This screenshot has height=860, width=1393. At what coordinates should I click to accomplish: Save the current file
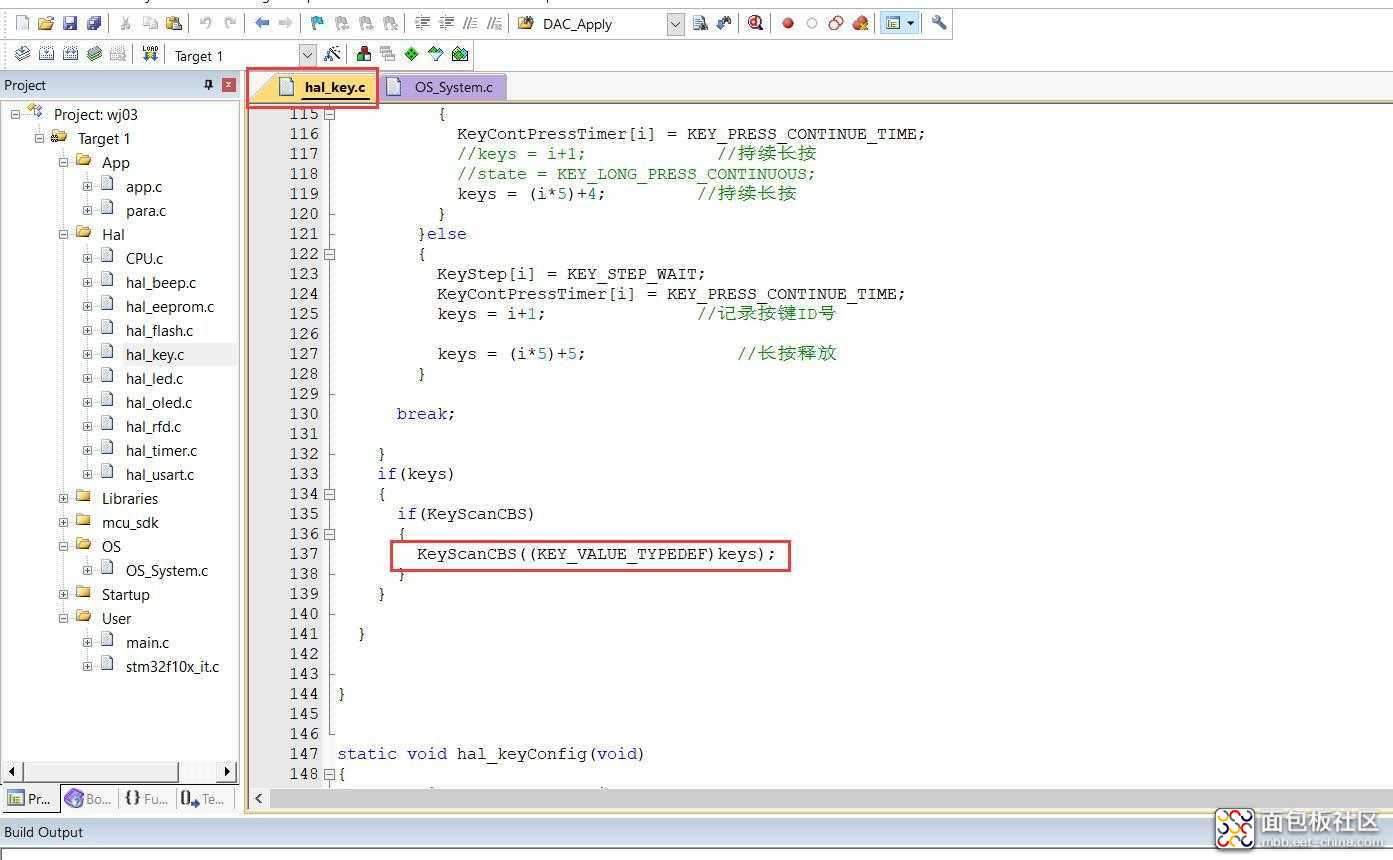[70, 23]
